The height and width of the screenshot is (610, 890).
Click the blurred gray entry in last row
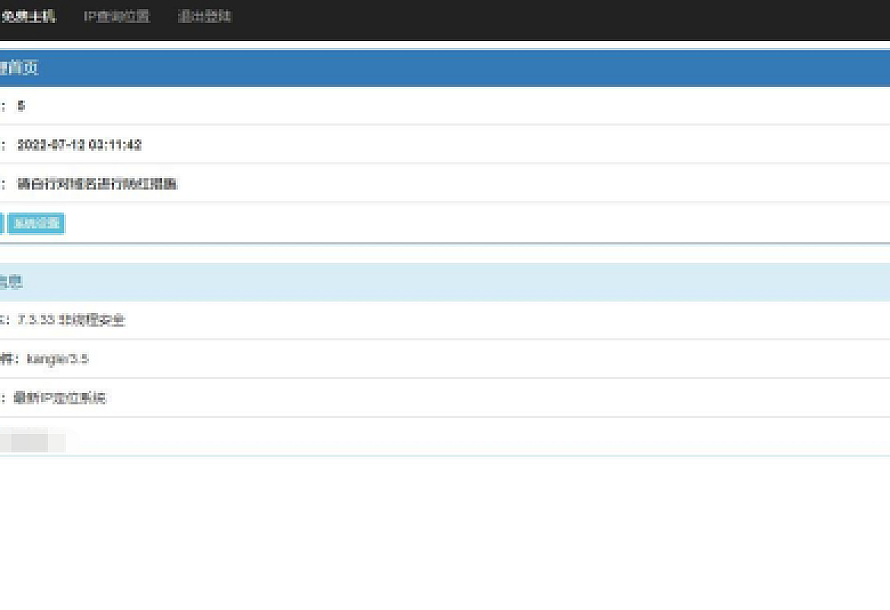(32, 440)
